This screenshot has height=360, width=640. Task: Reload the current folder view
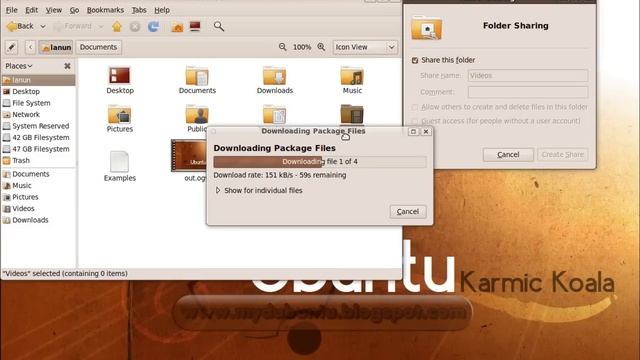[x=153, y=27]
